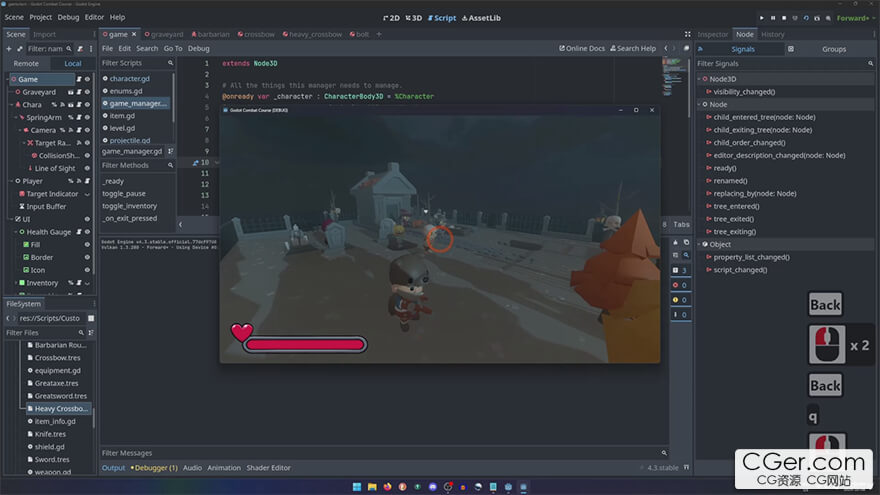Viewport: 880px width, 495px height.
Task: Switch to the 3D workspace
Action: [414, 18]
